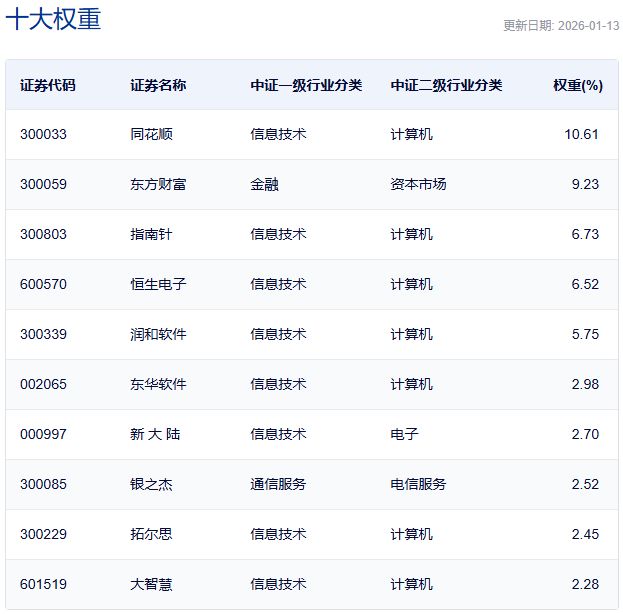This screenshot has width=623, height=614.
Task: Click weight value 2.28
Action: (585, 585)
